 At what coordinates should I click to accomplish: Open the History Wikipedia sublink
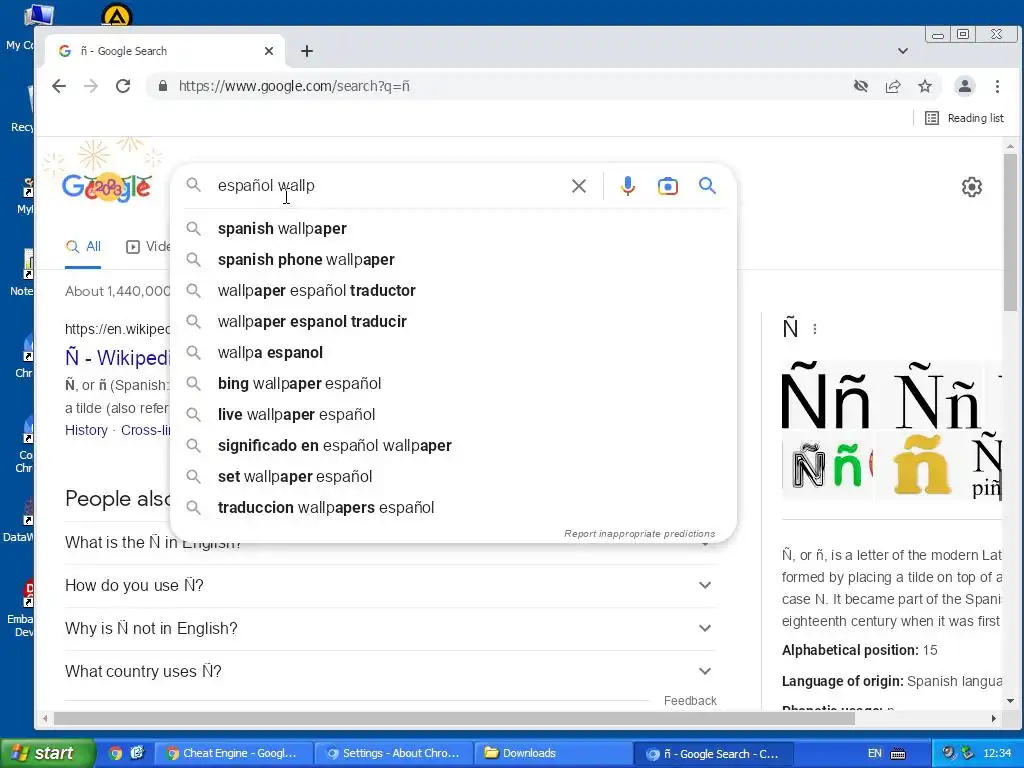click(86, 430)
